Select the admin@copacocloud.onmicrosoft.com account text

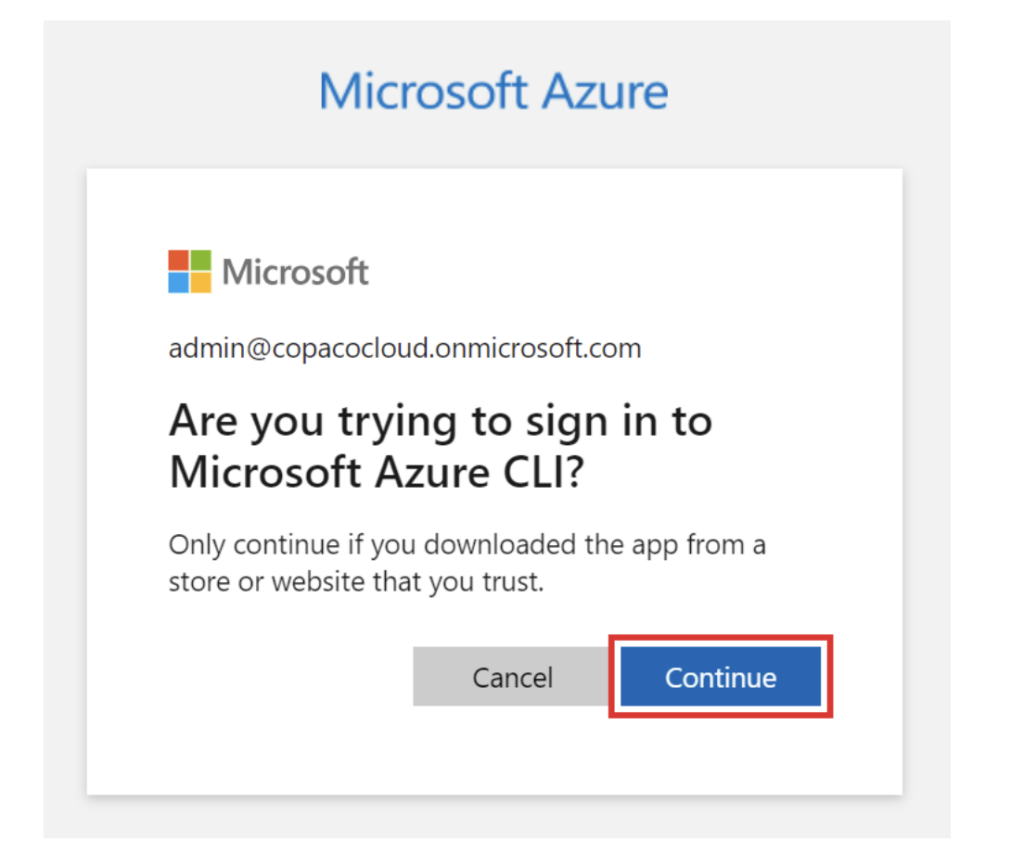(405, 349)
